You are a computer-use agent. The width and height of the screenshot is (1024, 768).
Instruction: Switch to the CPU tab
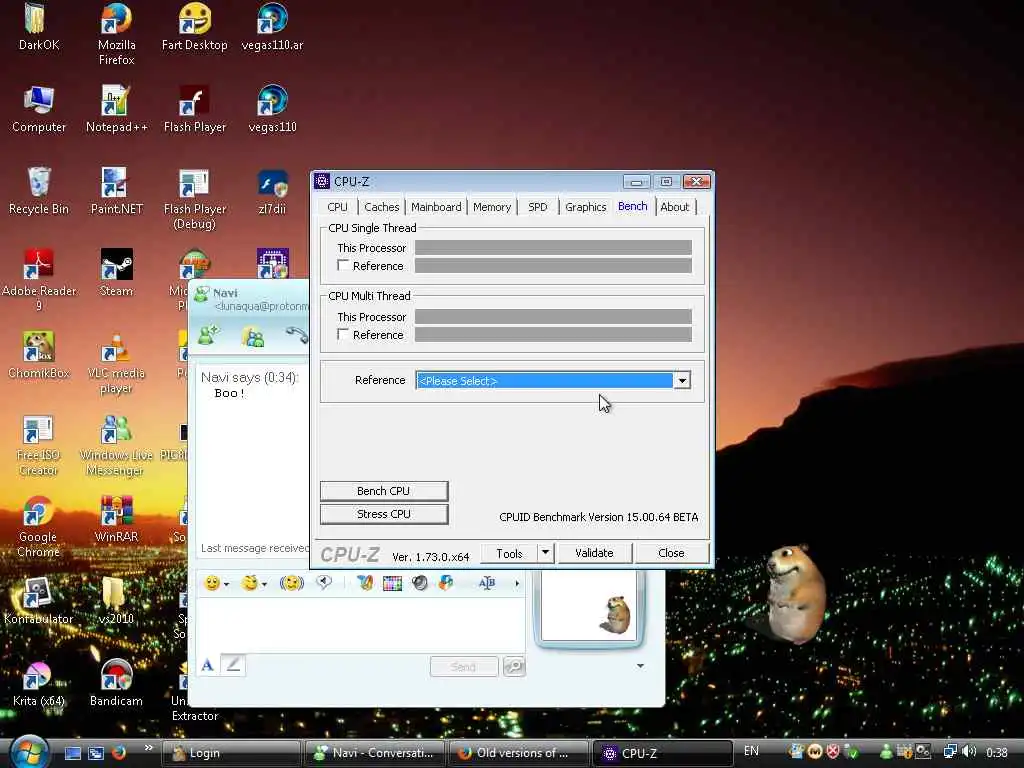(338, 207)
